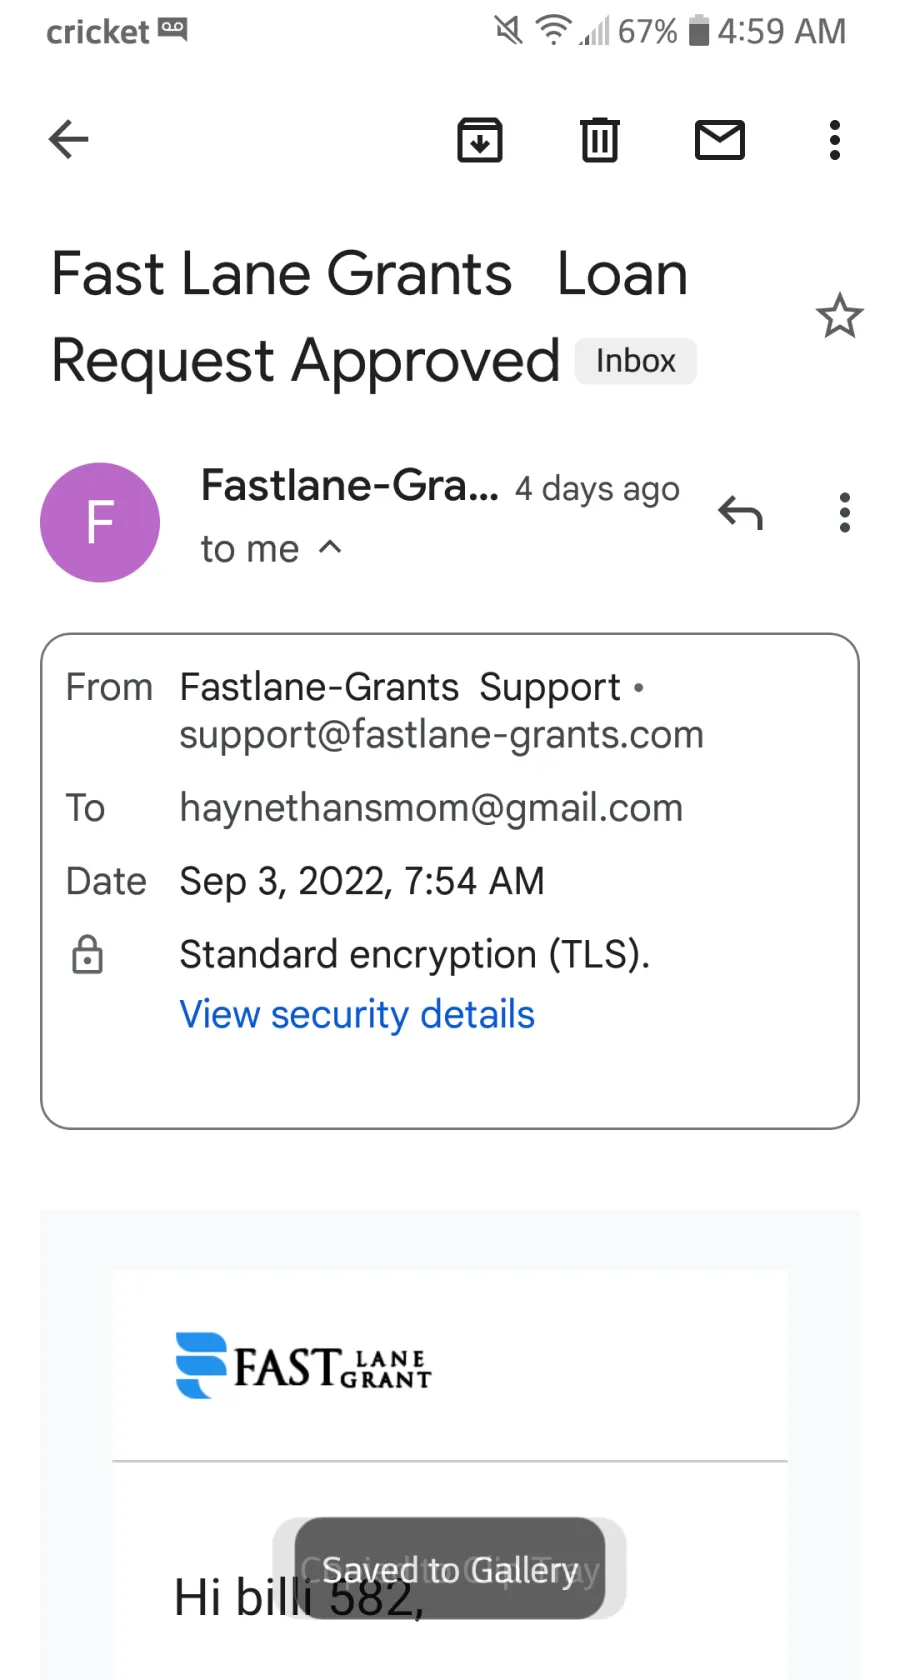900x1680 pixels.
Task: Tap the sender name Fastlane-Gra...
Action: click(x=349, y=486)
